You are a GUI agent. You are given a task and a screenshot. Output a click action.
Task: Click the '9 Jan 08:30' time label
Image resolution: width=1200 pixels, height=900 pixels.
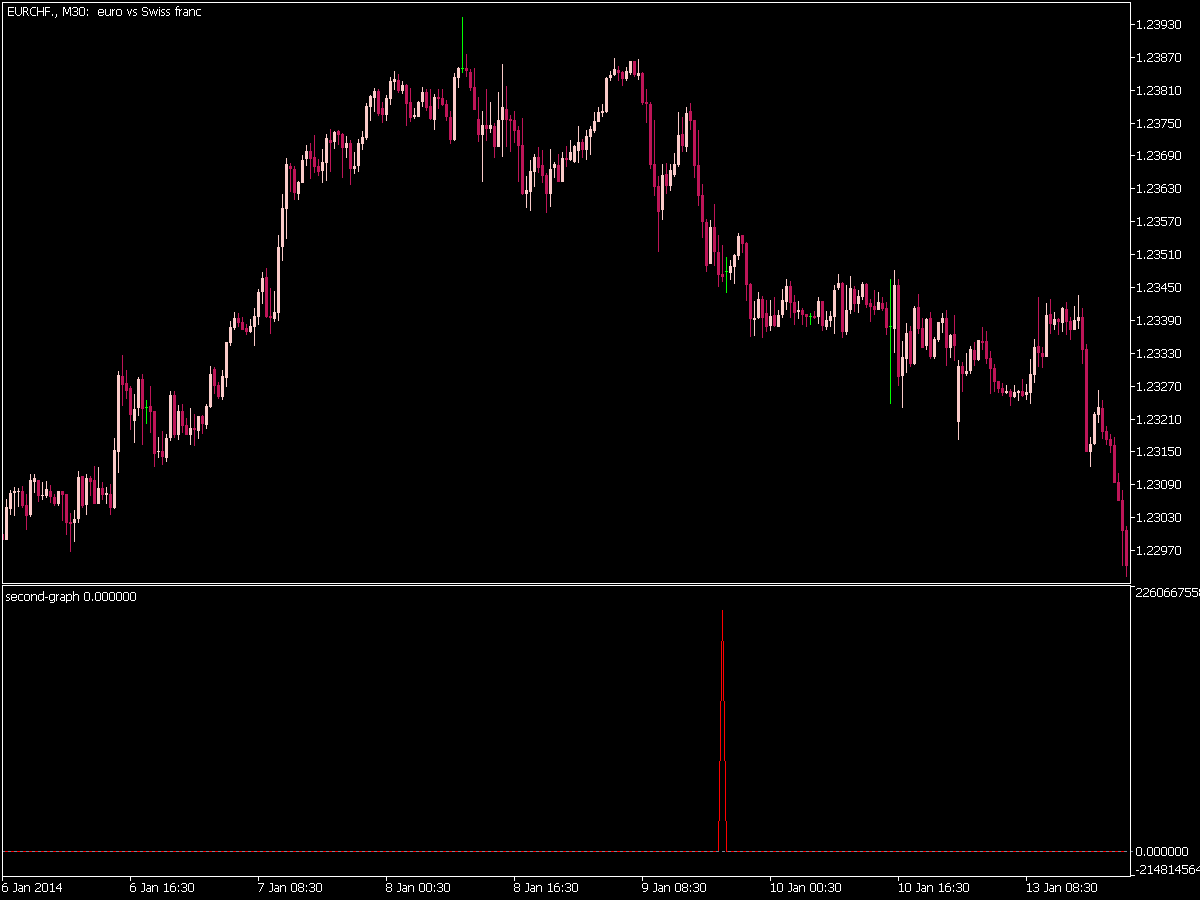674,887
